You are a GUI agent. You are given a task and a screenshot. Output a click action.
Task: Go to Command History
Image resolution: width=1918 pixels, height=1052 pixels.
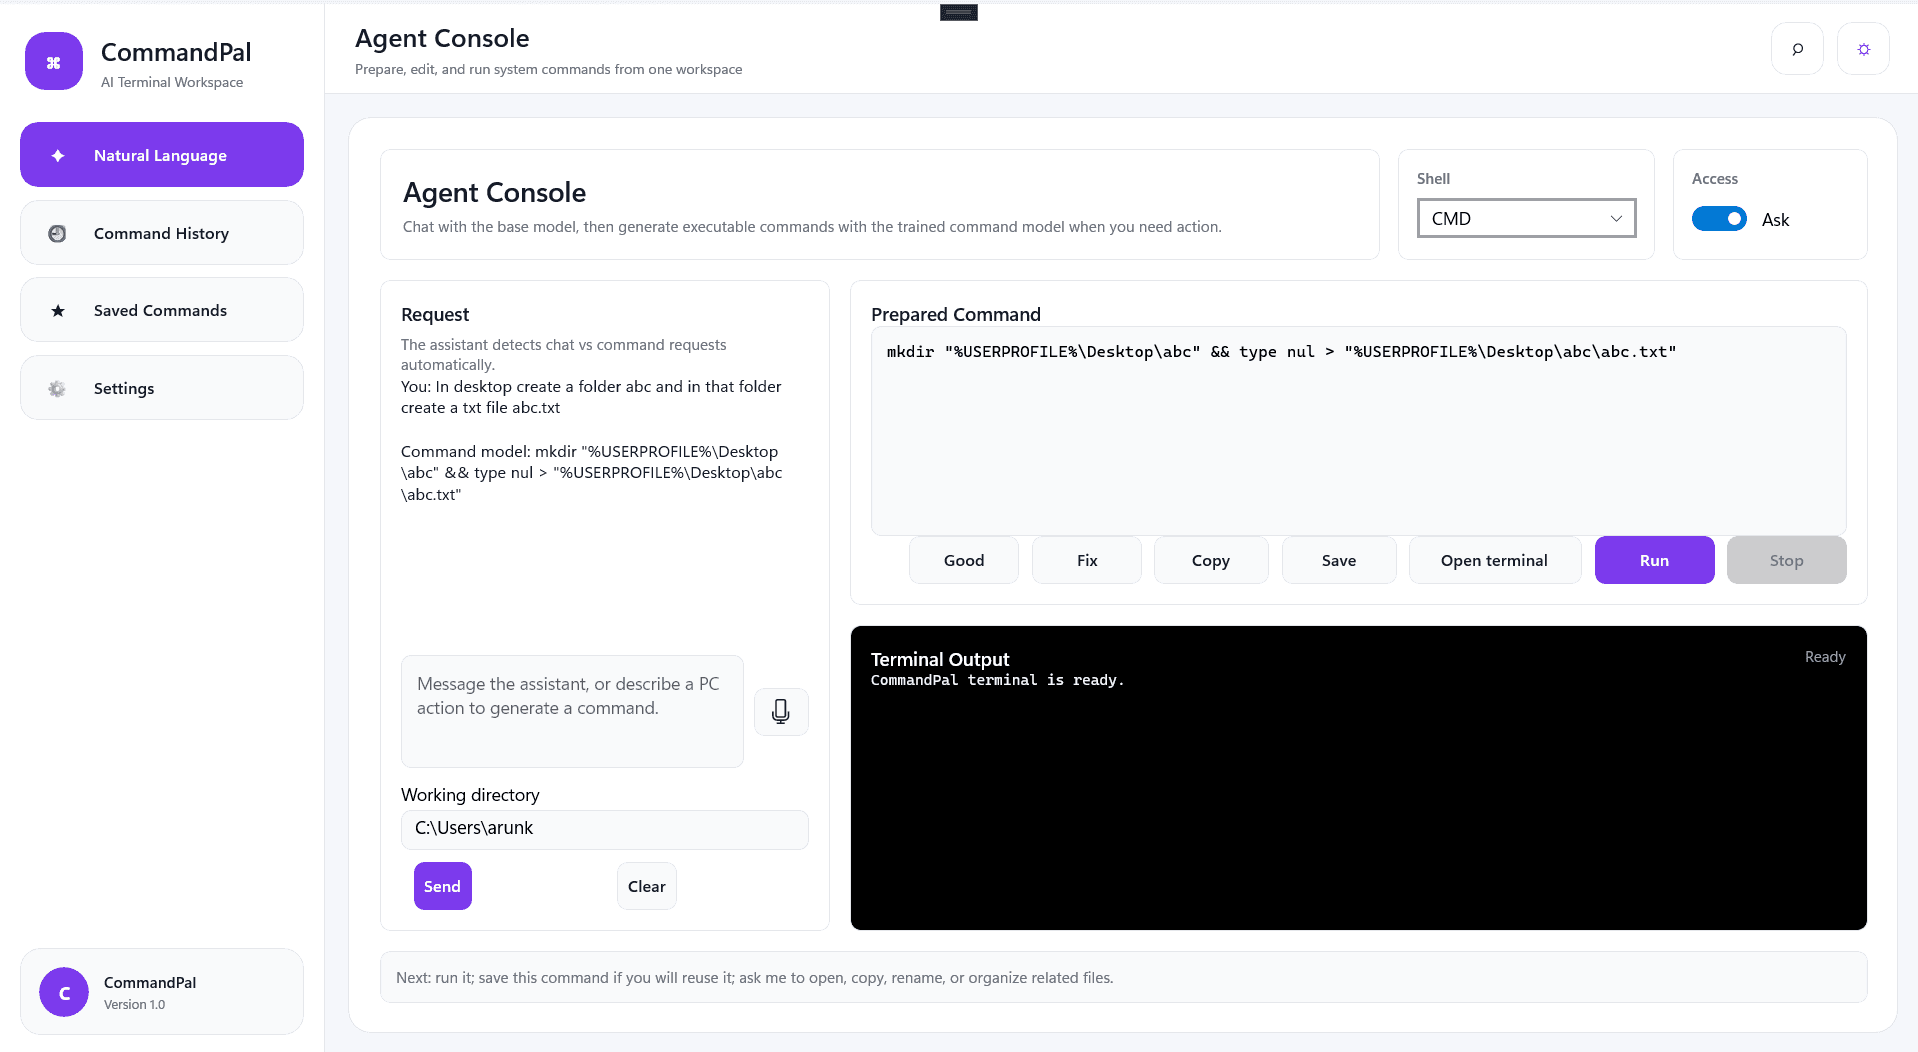tap(162, 233)
